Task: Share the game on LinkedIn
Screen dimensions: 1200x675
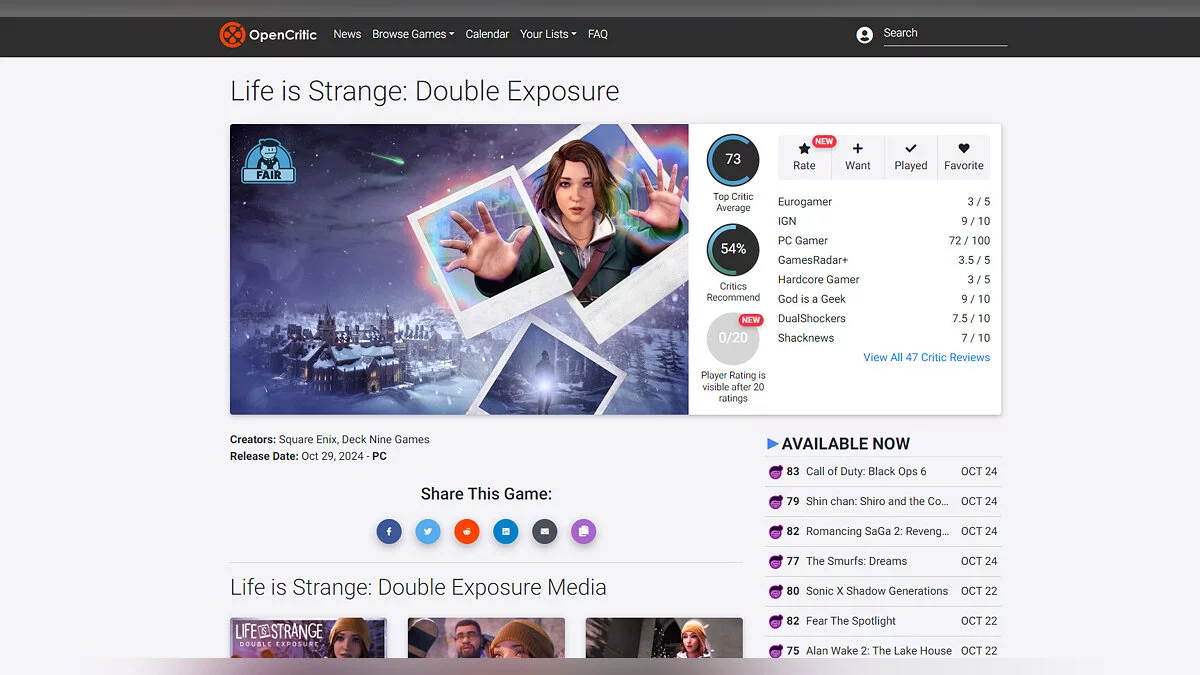Action: [x=506, y=531]
